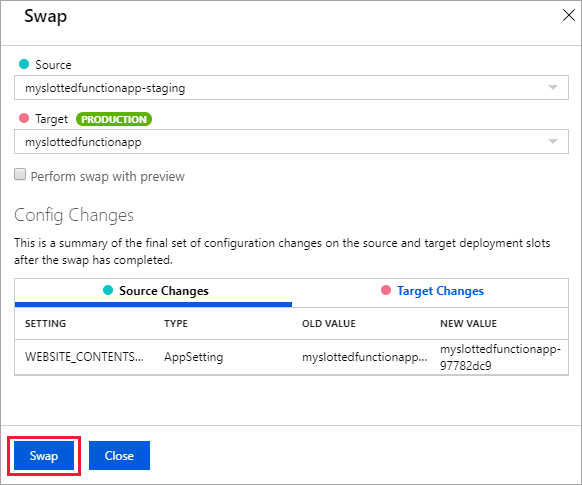Click the OLD VALUE column header
The image size is (582, 485).
328,324
